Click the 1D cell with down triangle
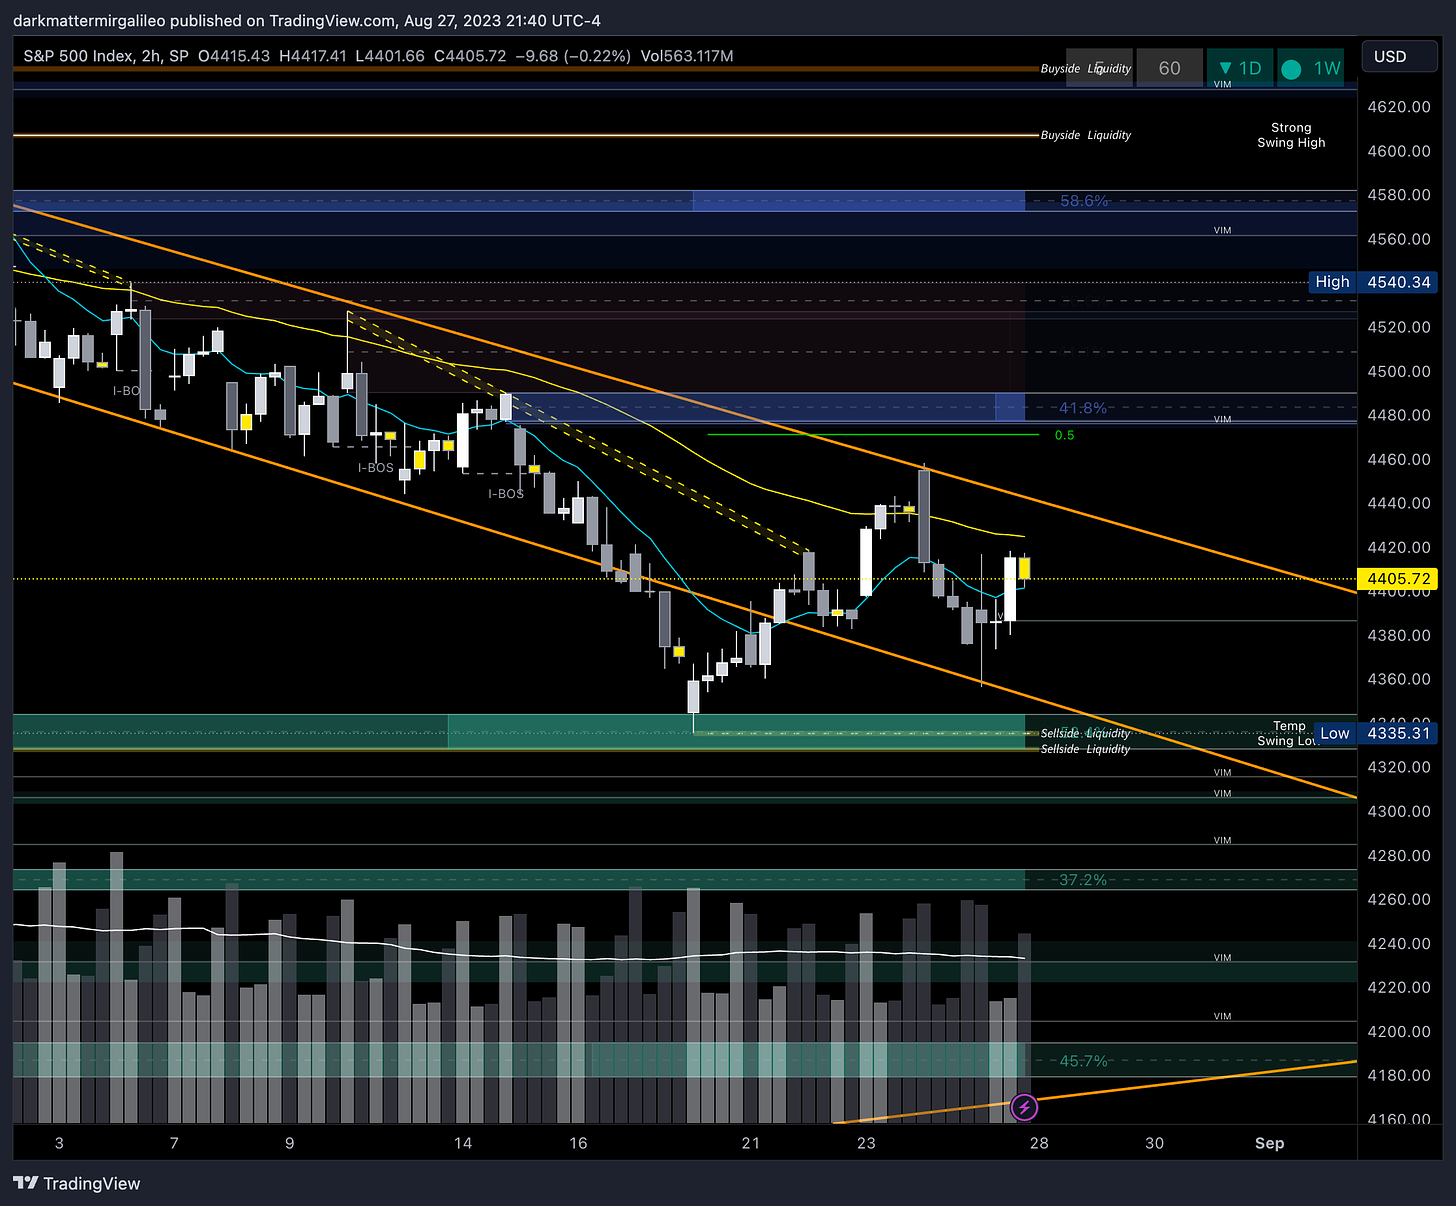Viewport: 1456px width, 1206px height. (1240, 68)
